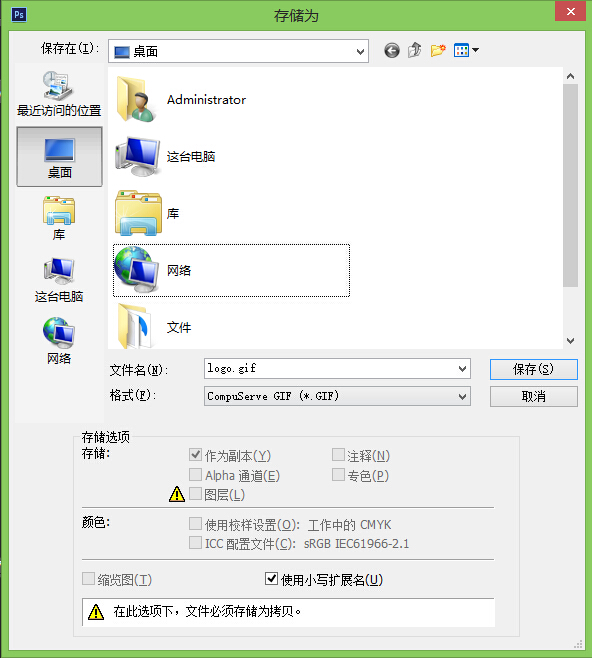Toggle the 作为副本 checkbox

tap(195, 454)
